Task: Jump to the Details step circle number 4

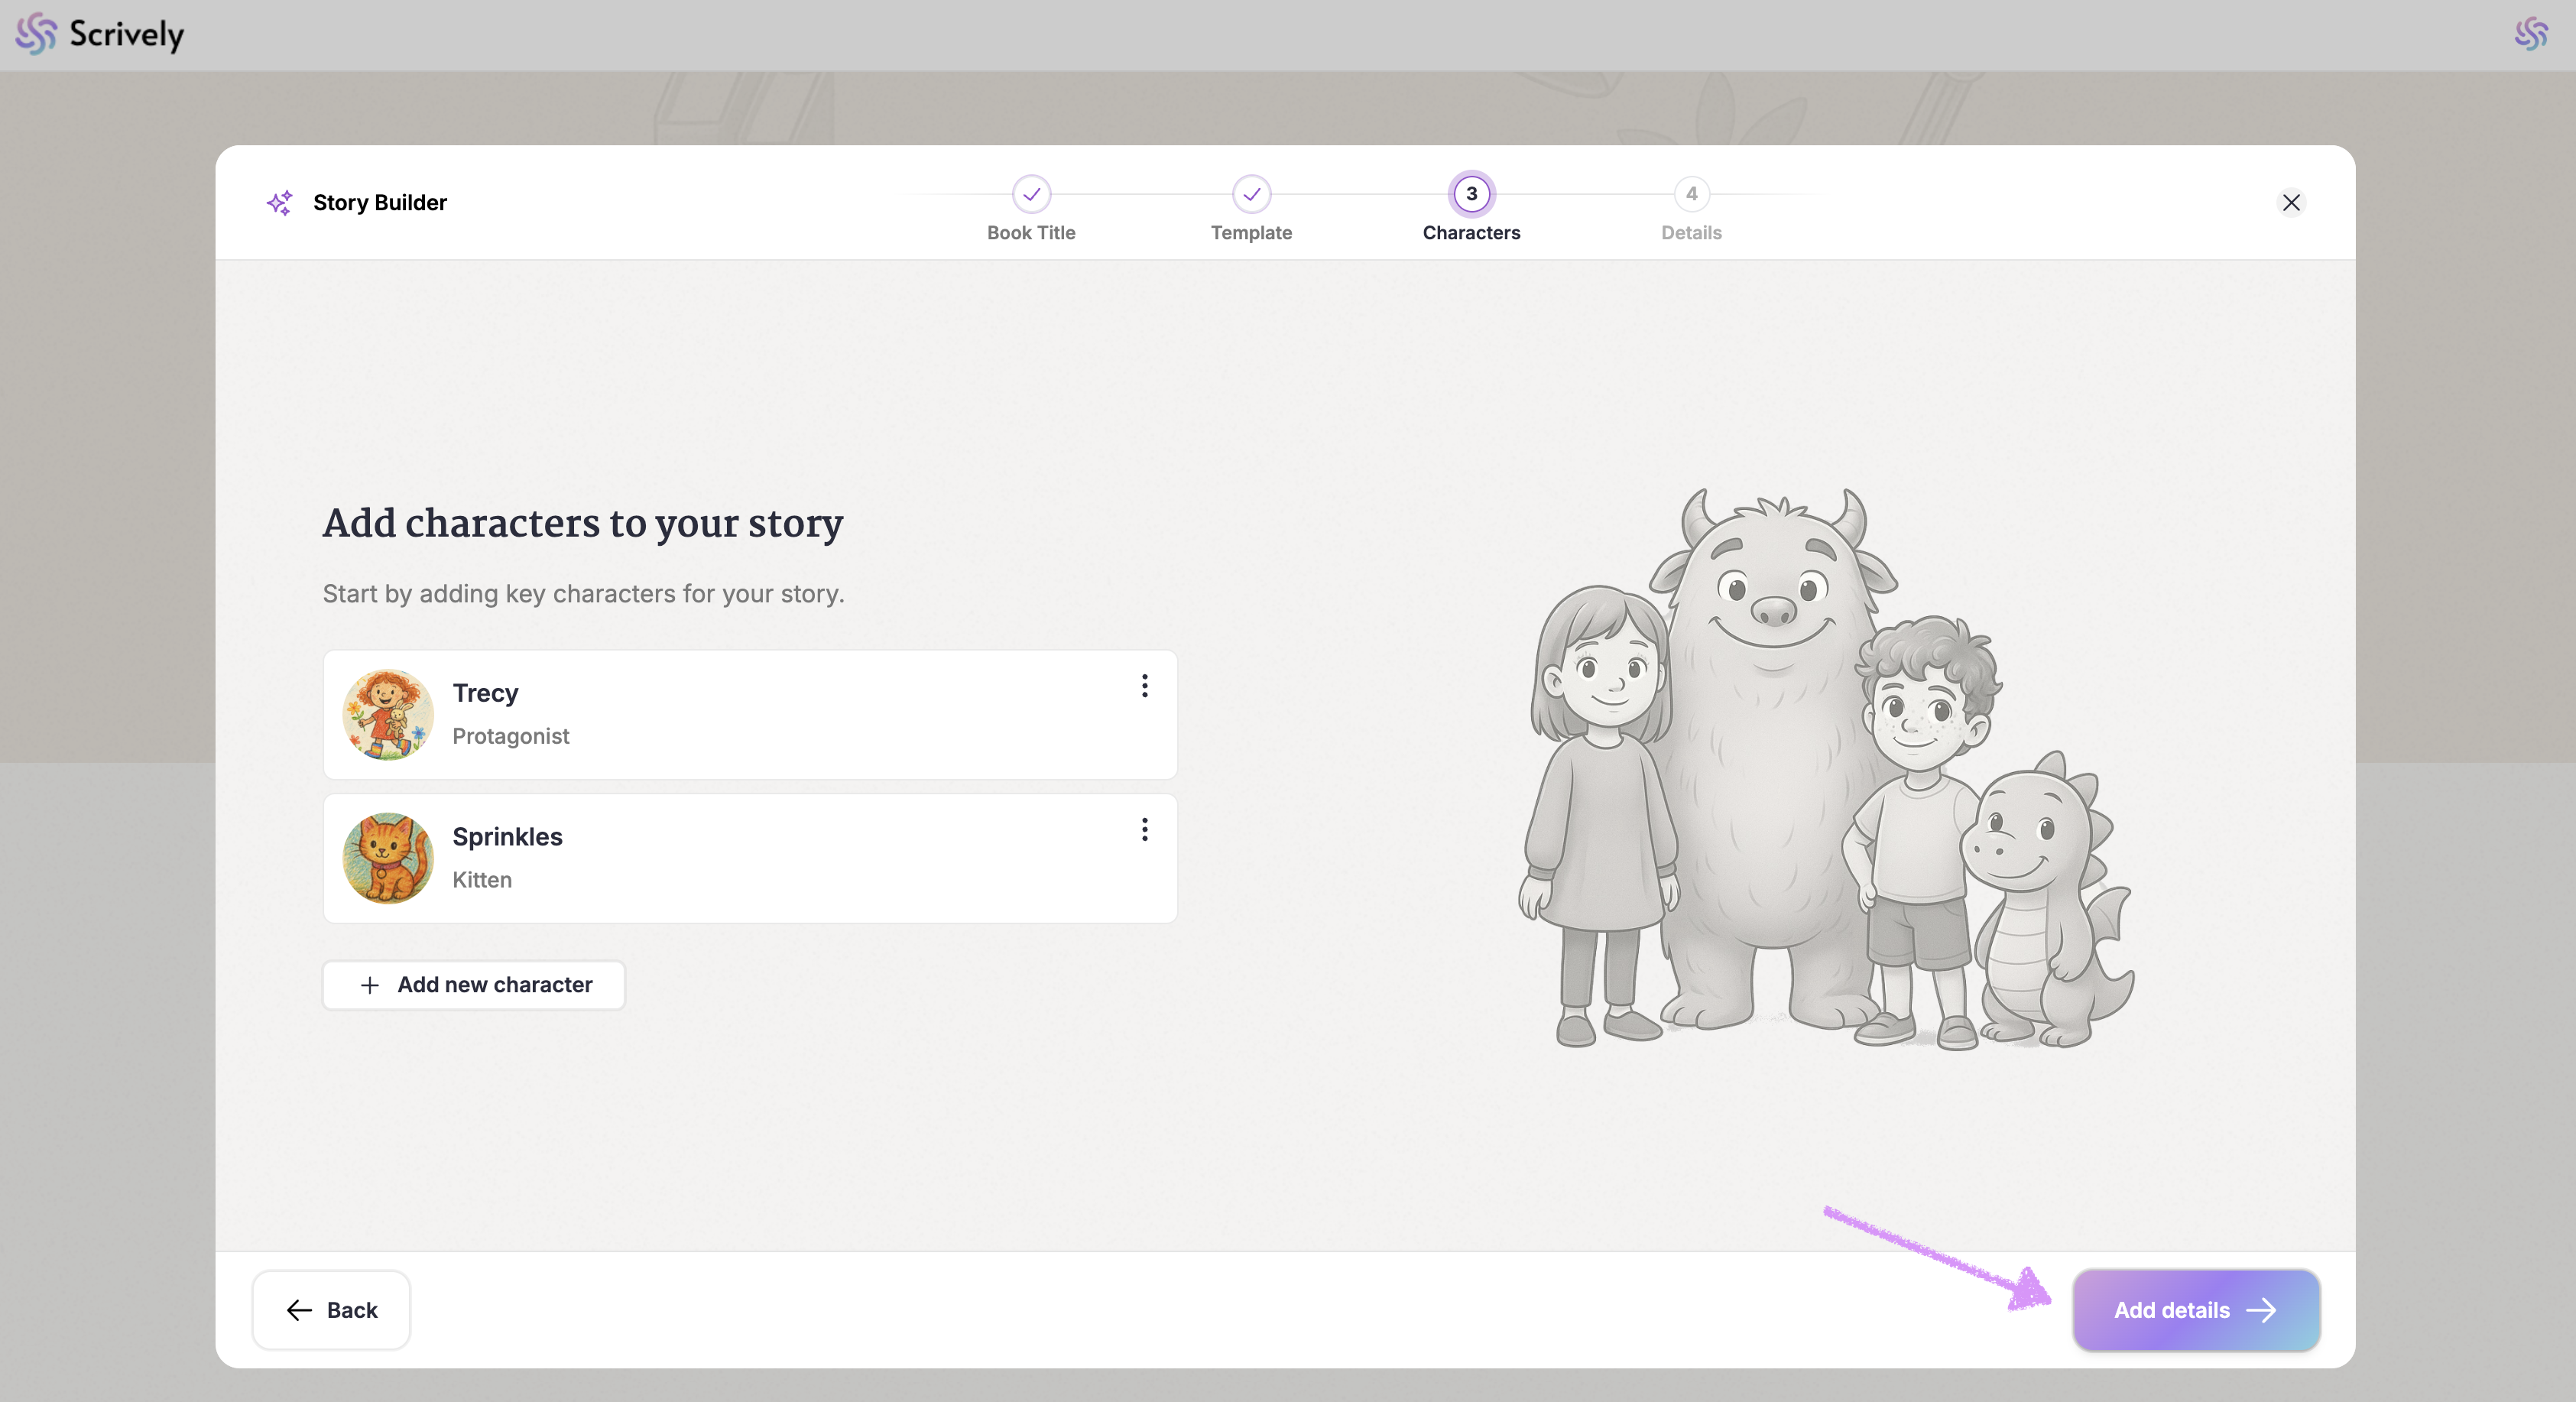Action: 1691,194
